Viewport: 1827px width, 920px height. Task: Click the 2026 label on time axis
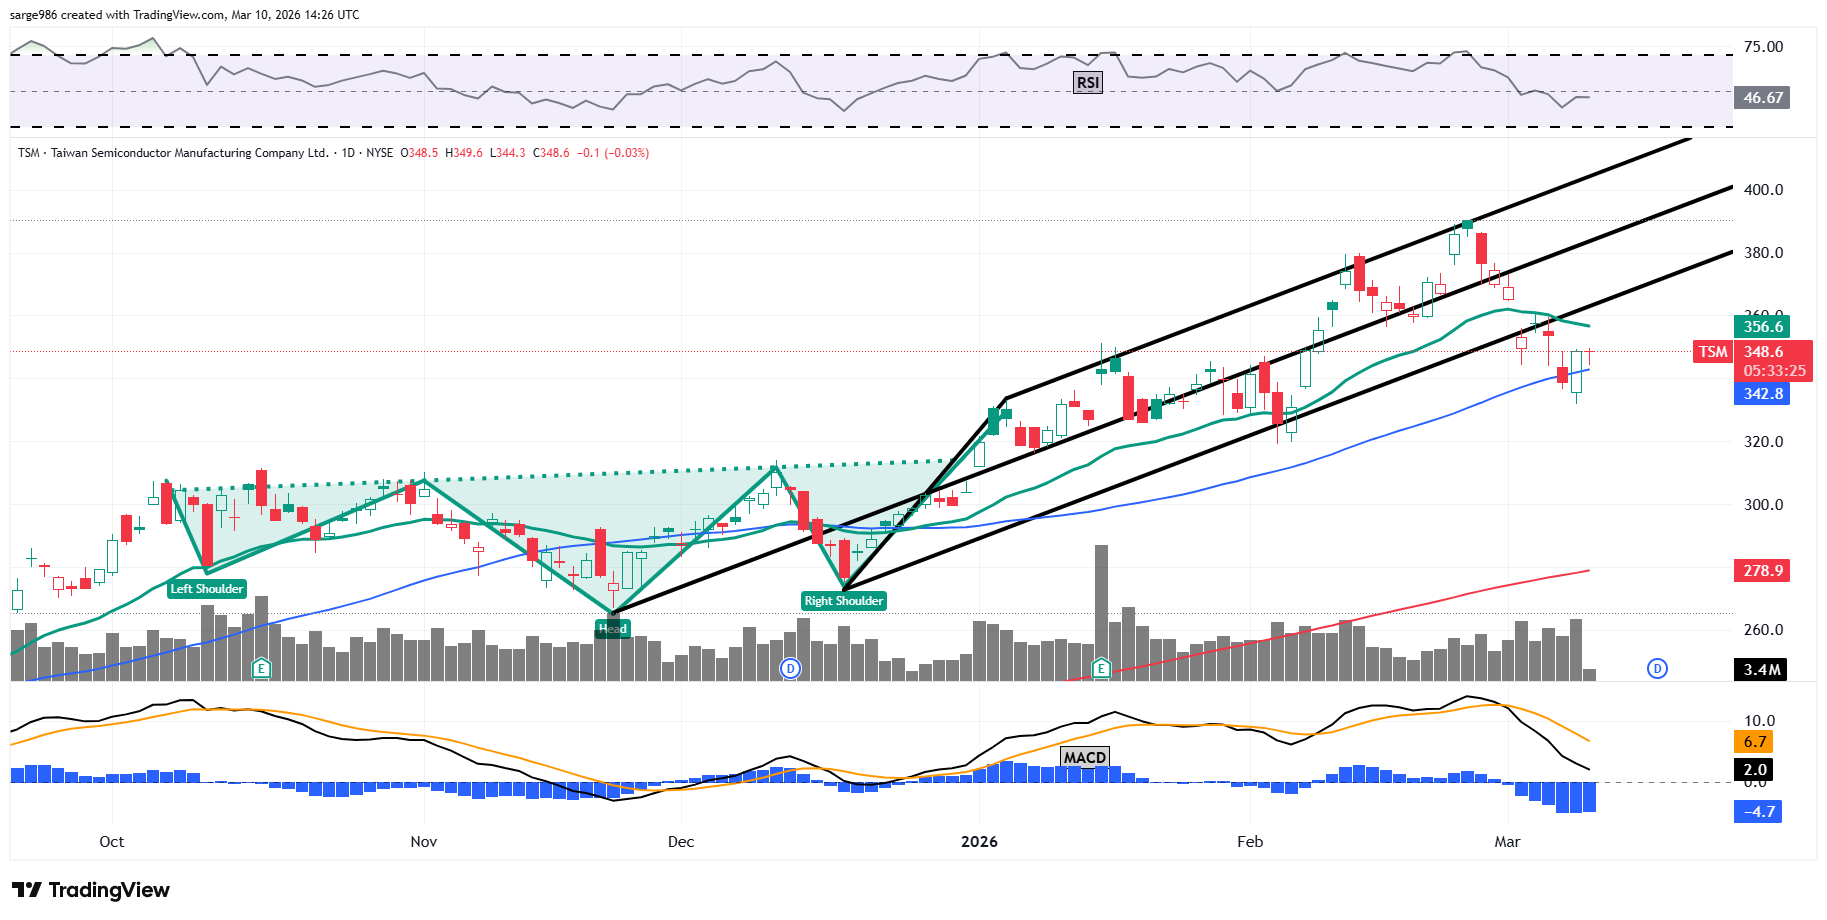point(979,842)
